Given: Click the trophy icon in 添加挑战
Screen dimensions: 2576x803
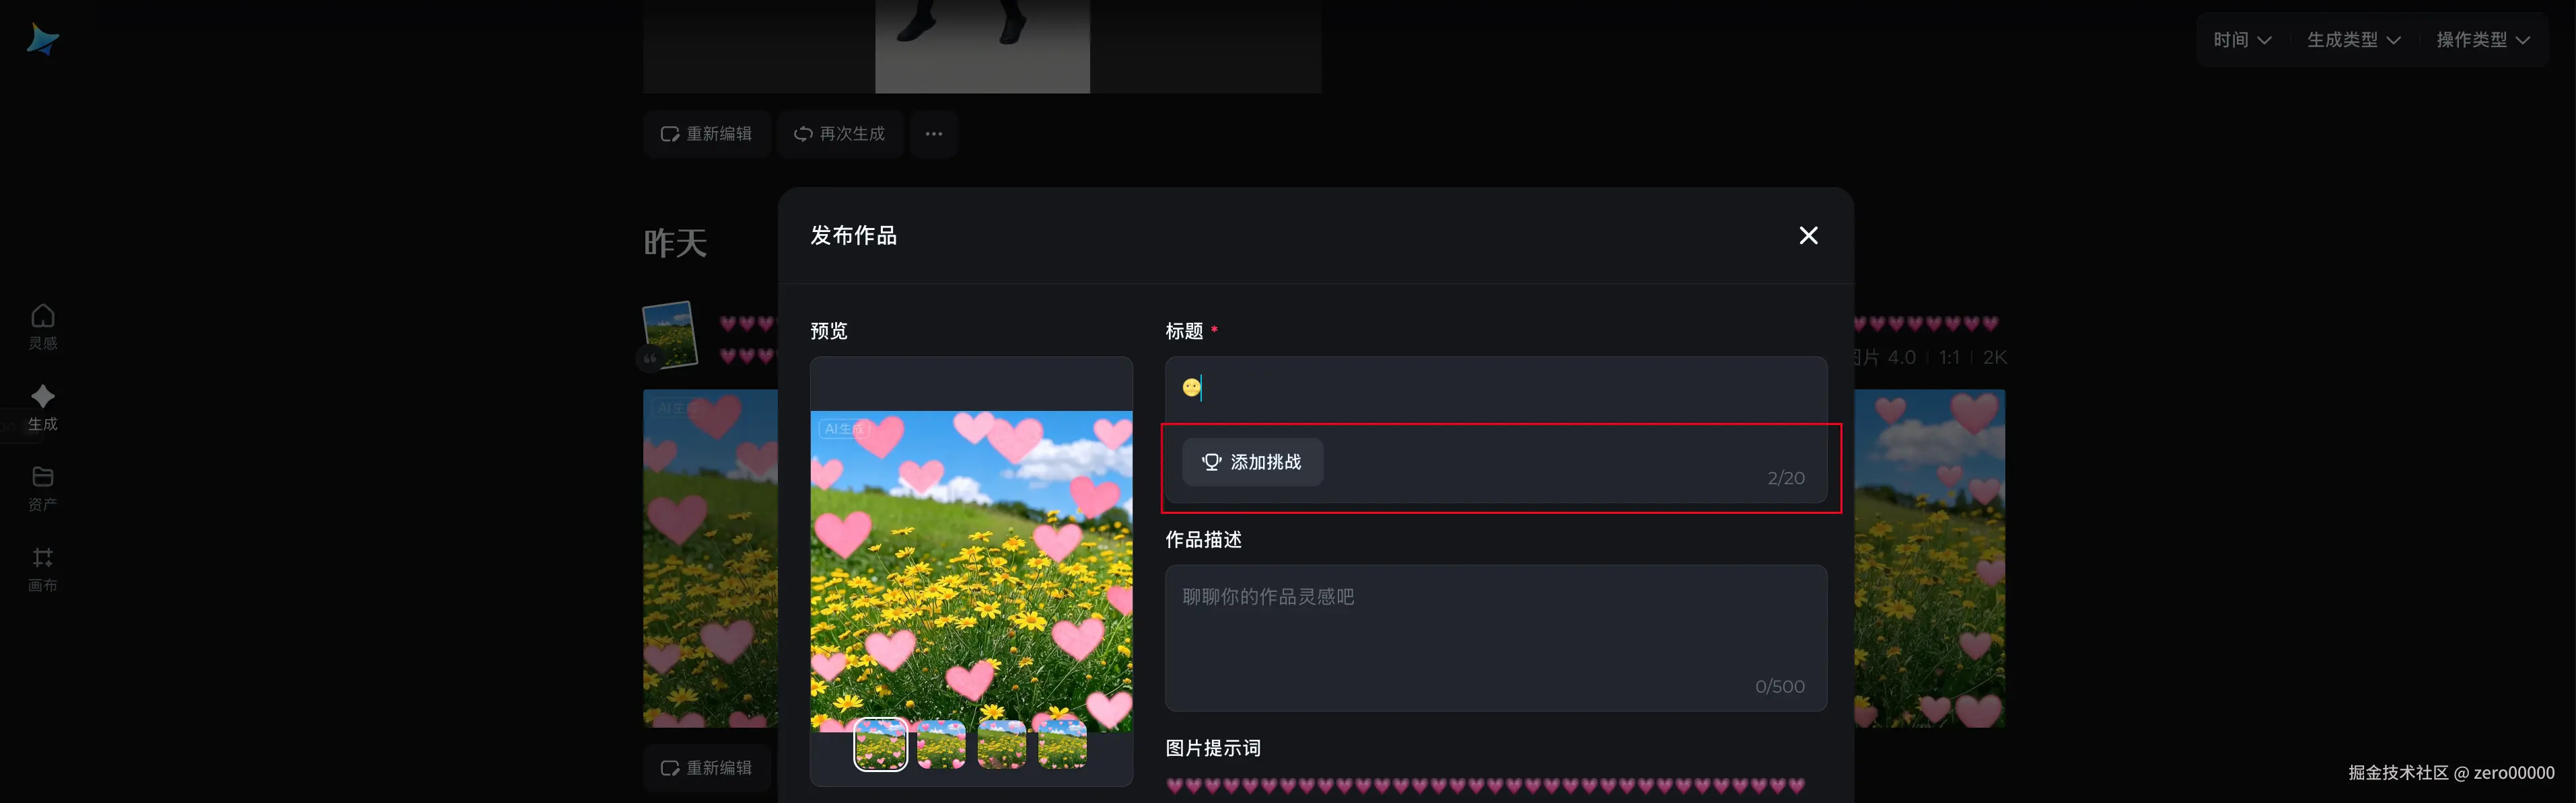Looking at the screenshot, I should tap(1211, 462).
